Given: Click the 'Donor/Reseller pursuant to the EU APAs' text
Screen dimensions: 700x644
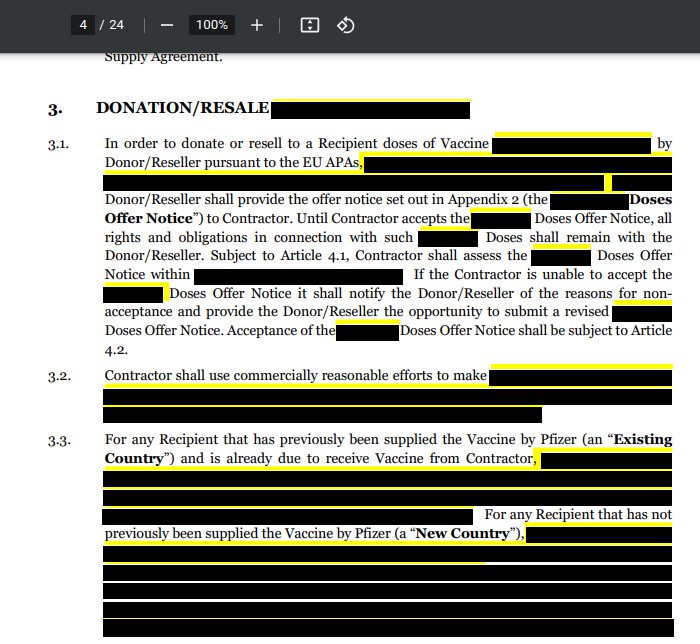Looking at the screenshot, I should 233,162.
